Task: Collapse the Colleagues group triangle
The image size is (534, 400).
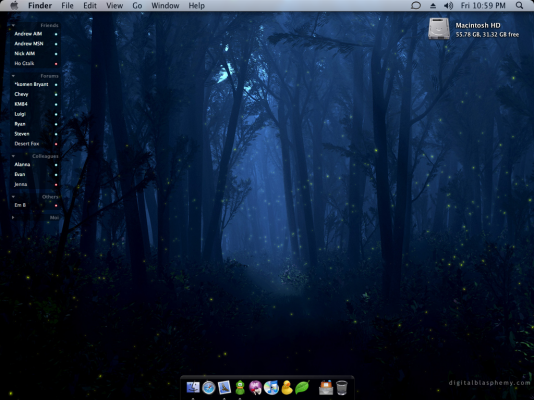Action: [13, 156]
